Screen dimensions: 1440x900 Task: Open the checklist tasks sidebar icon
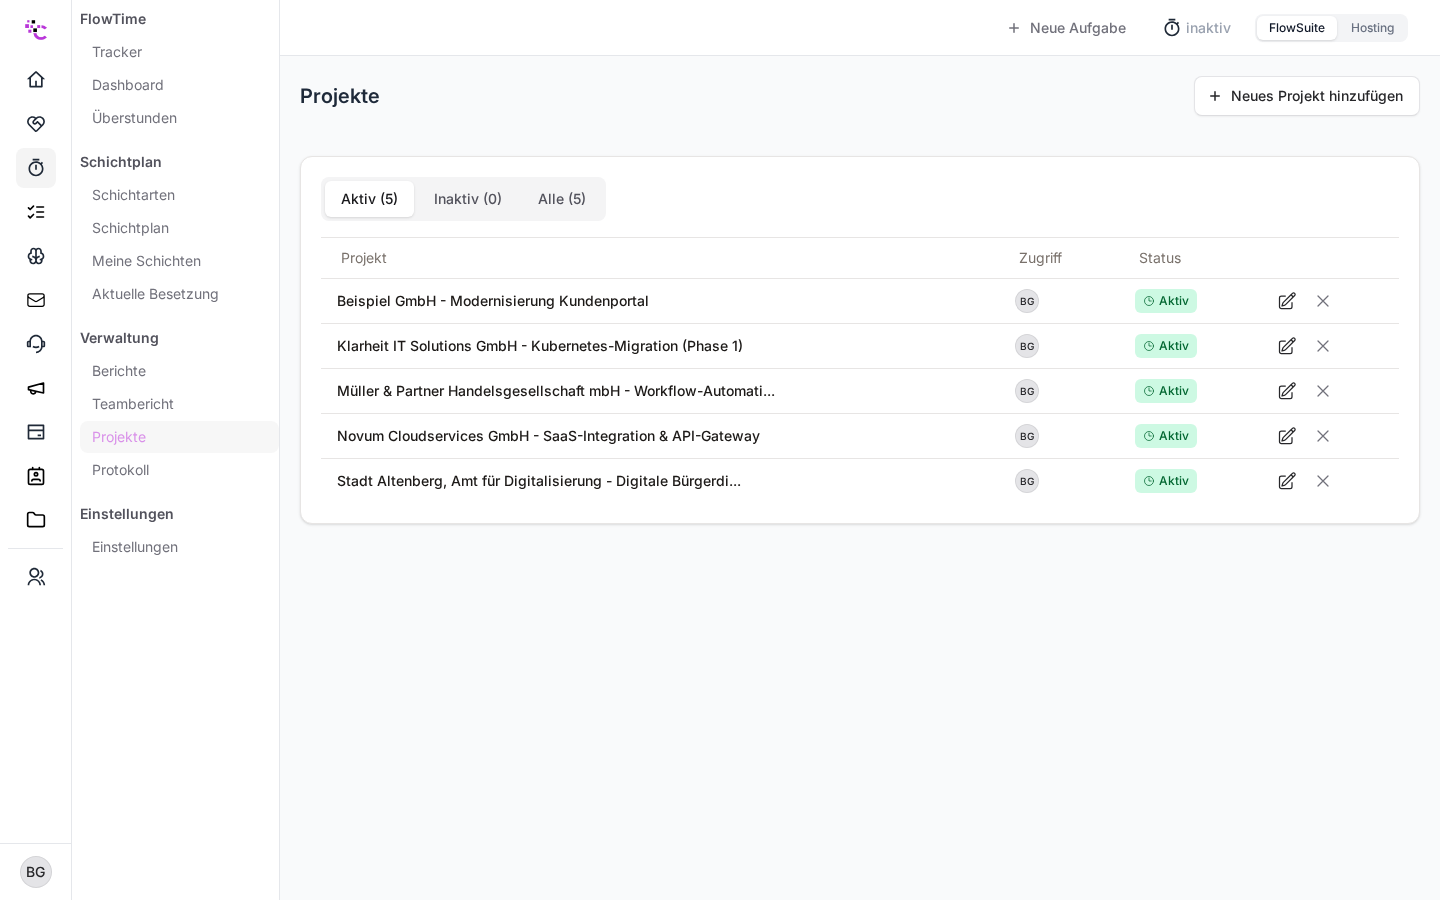point(36,212)
